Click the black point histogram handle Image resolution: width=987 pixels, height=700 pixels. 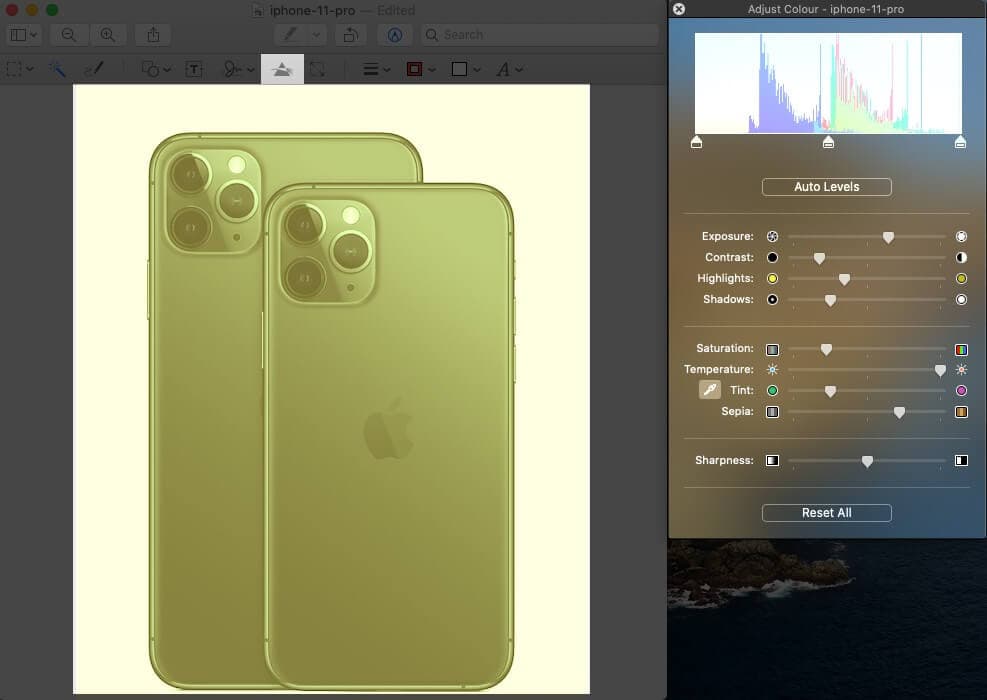tap(696, 142)
